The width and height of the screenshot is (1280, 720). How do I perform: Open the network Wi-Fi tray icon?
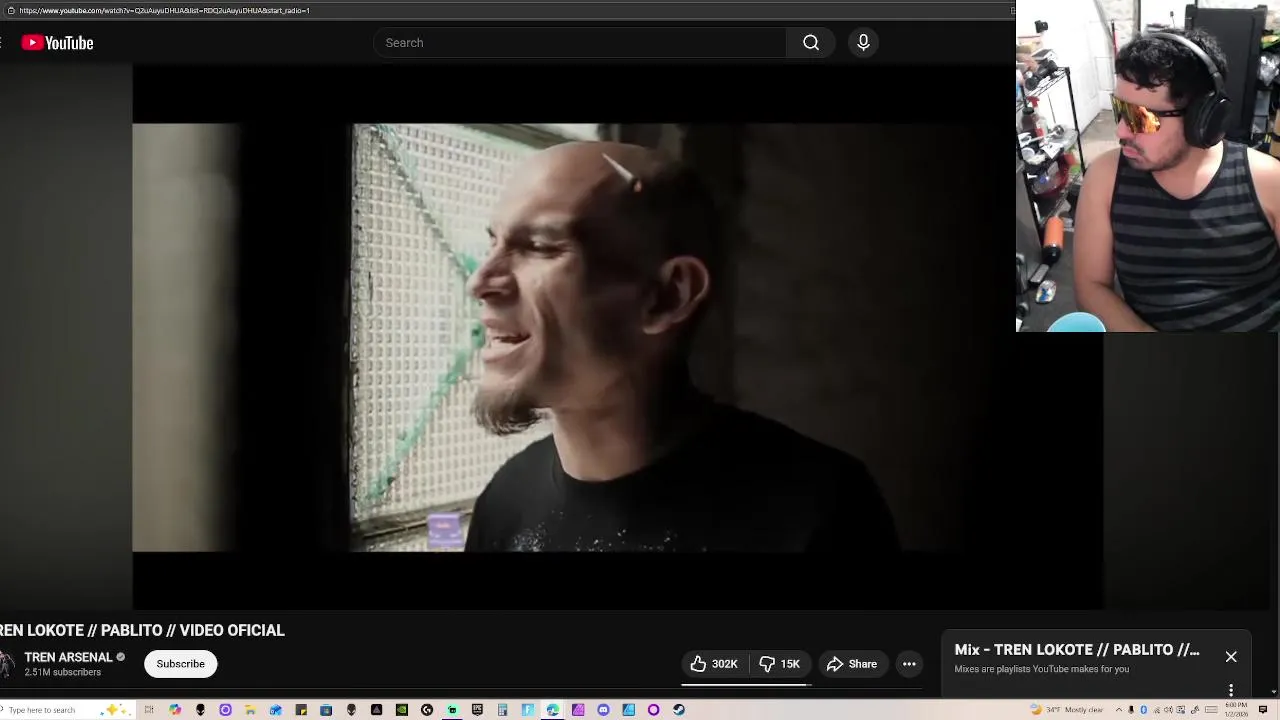tap(1157, 710)
